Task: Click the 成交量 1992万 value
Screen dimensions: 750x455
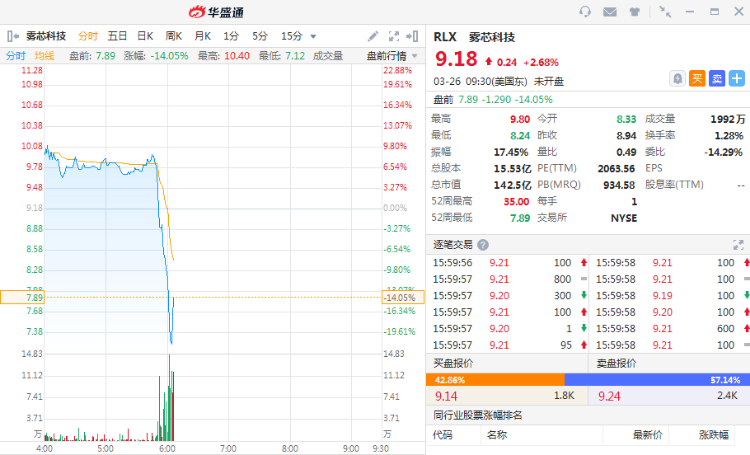Action: pos(728,119)
